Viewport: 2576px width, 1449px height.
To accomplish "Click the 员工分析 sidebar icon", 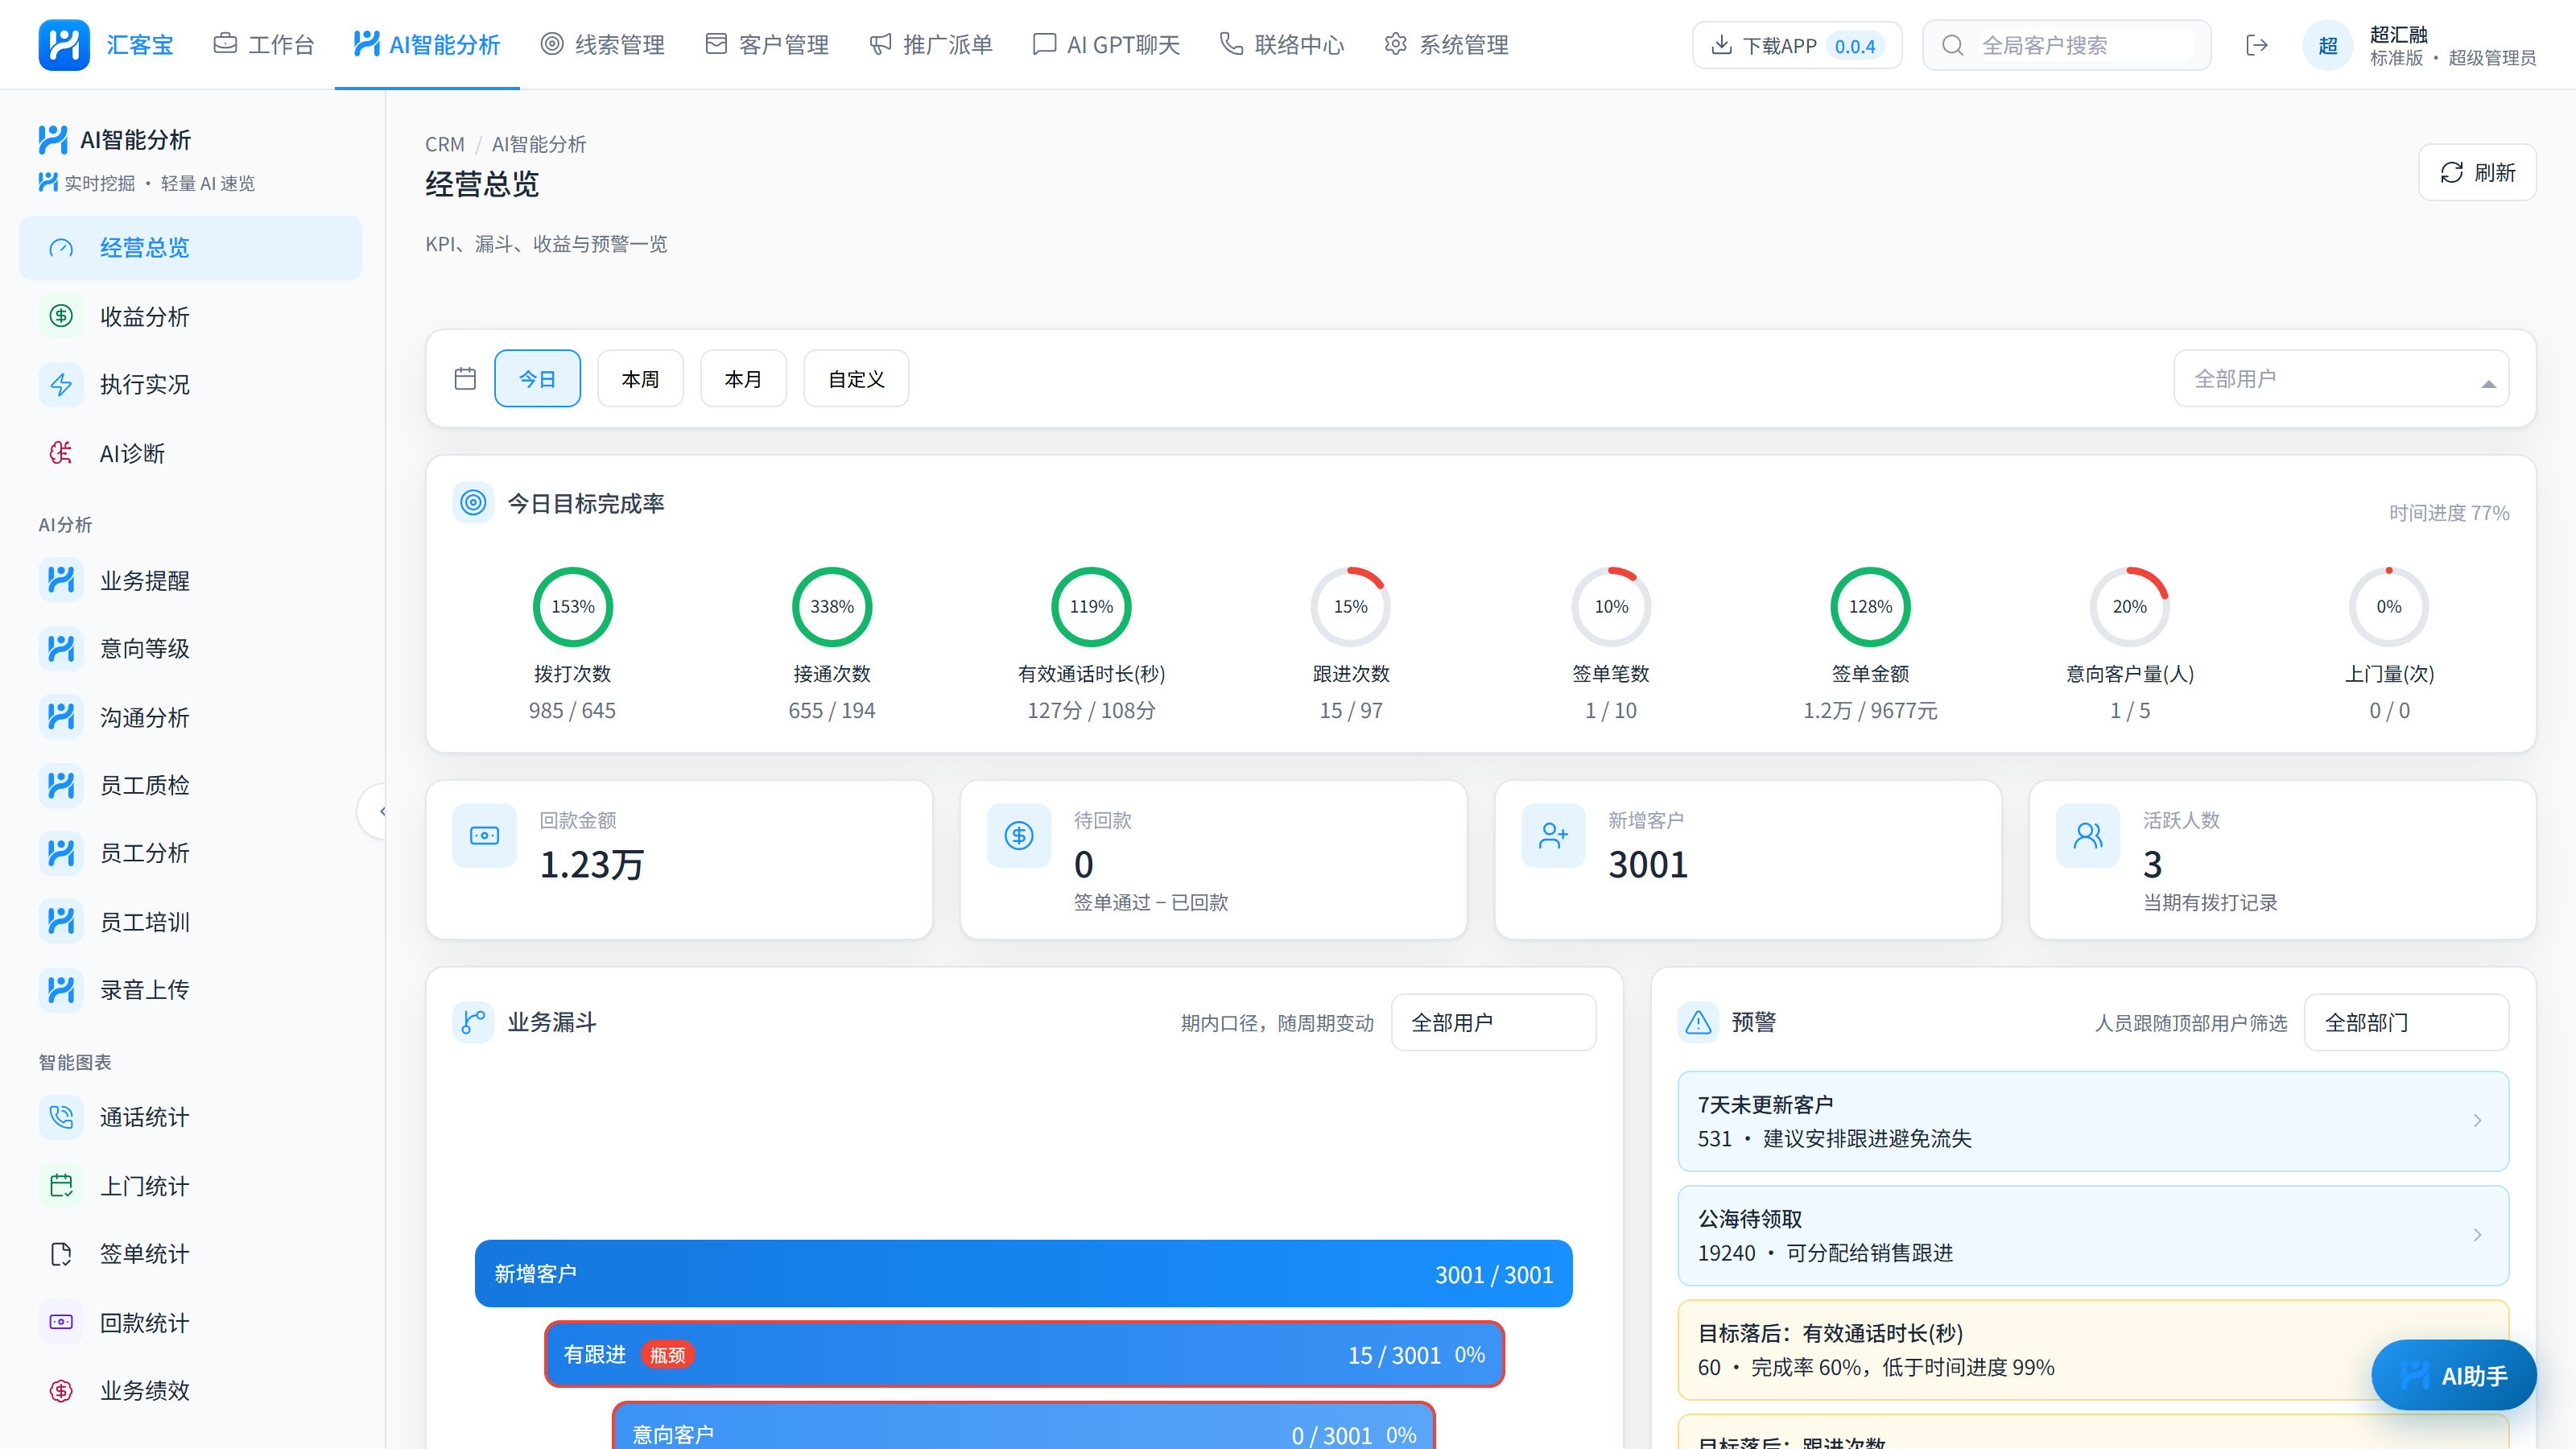I will click(61, 853).
